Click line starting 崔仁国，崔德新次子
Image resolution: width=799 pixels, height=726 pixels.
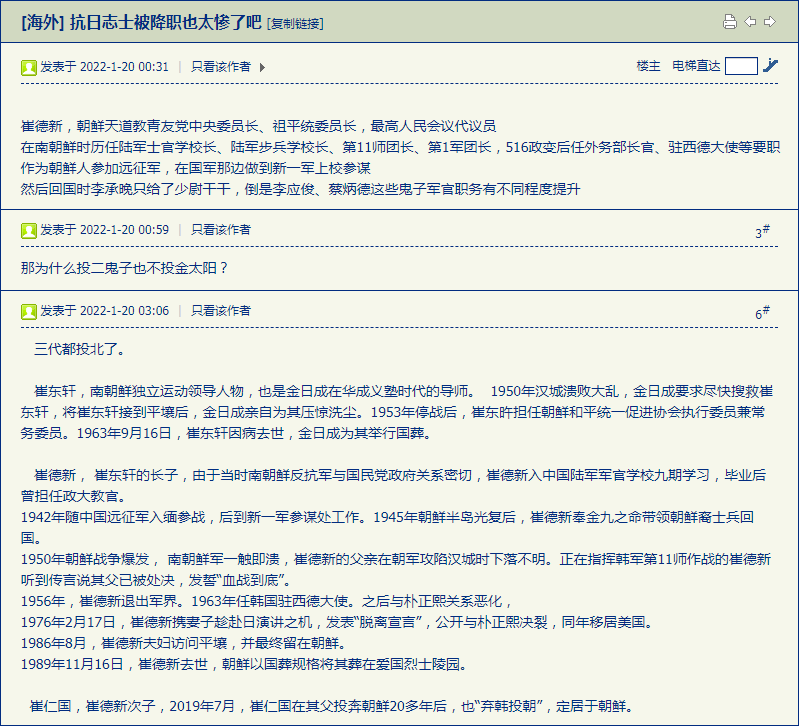[332, 706]
